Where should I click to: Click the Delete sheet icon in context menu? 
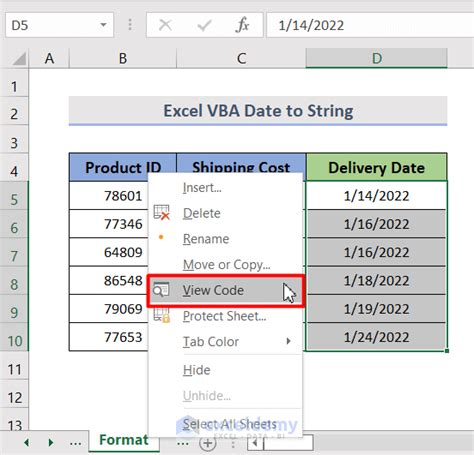coord(161,213)
